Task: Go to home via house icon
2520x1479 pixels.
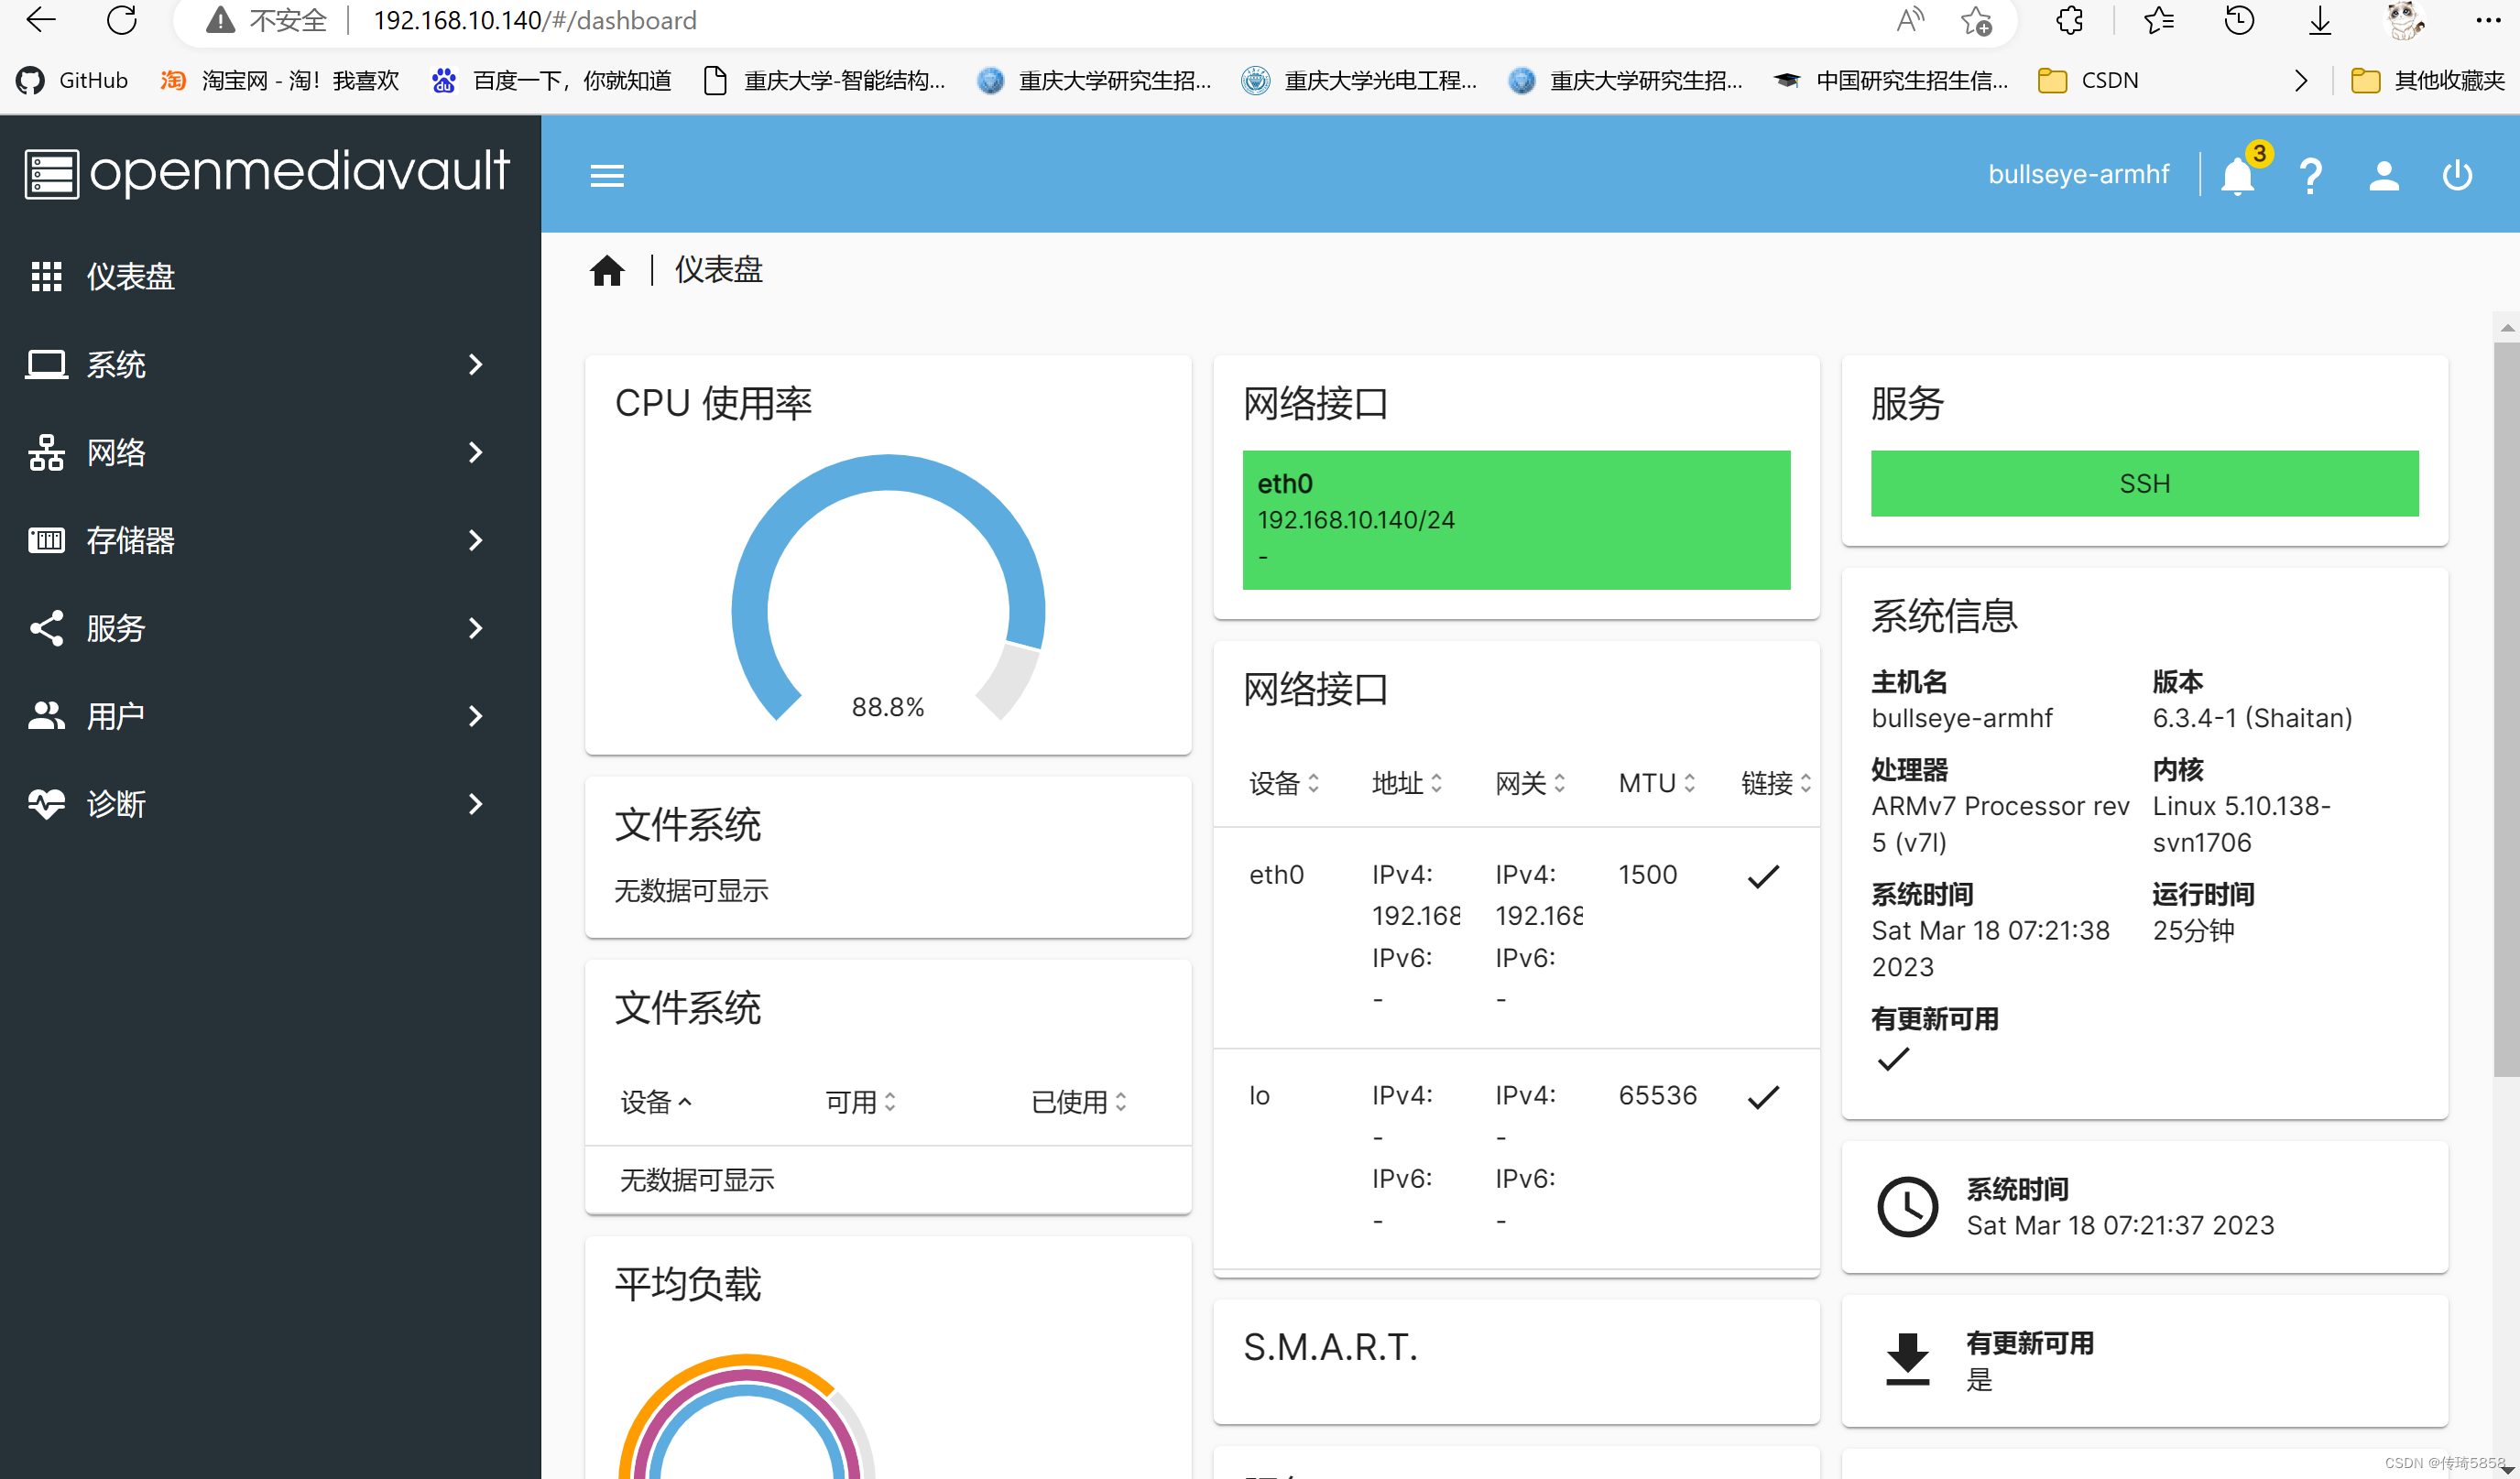Action: pyautogui.click(x=607, y=270)
